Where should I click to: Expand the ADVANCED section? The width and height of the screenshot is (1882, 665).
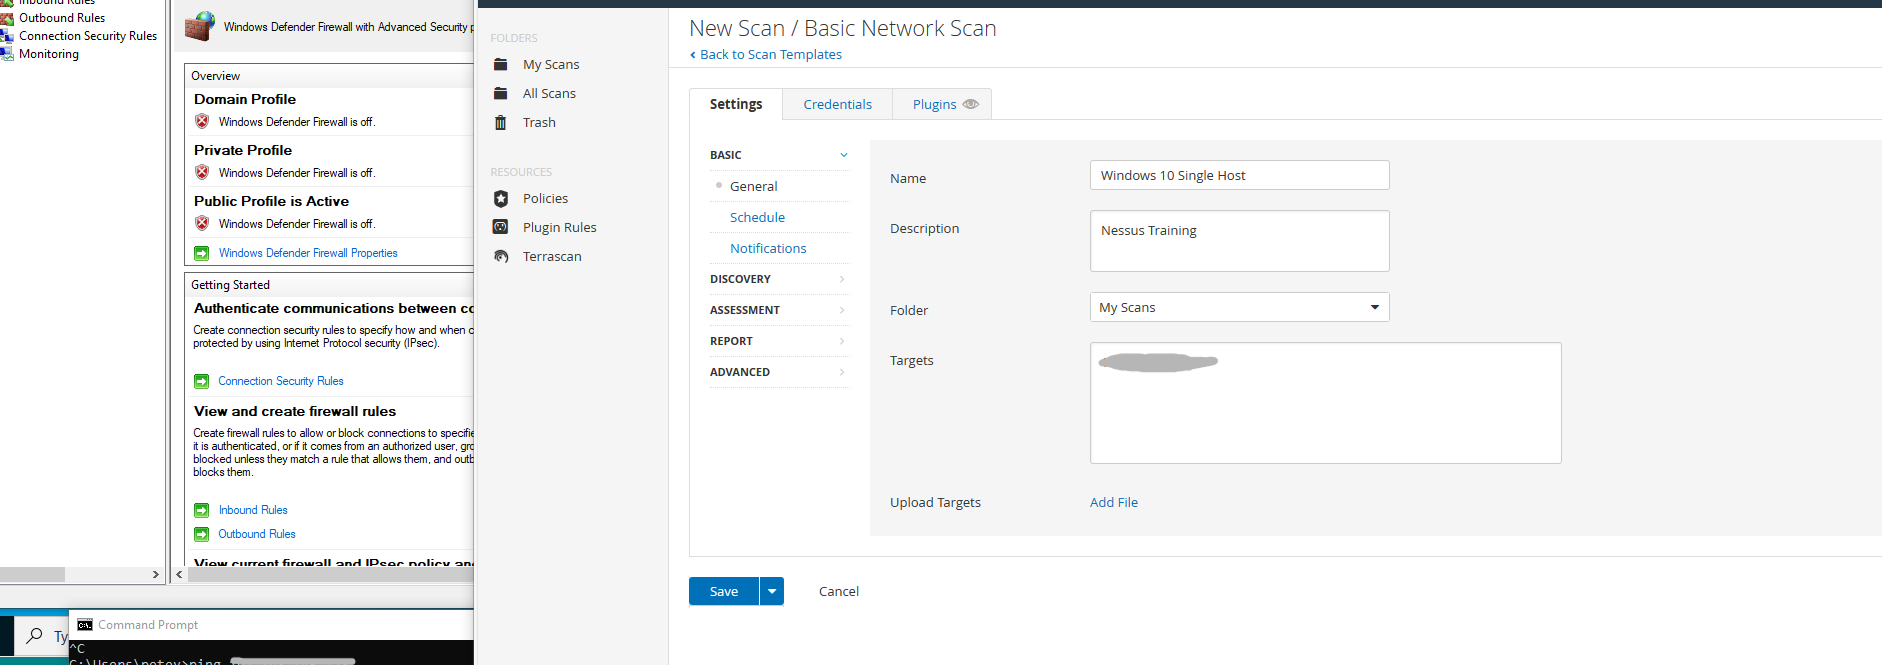coord(779,372)
